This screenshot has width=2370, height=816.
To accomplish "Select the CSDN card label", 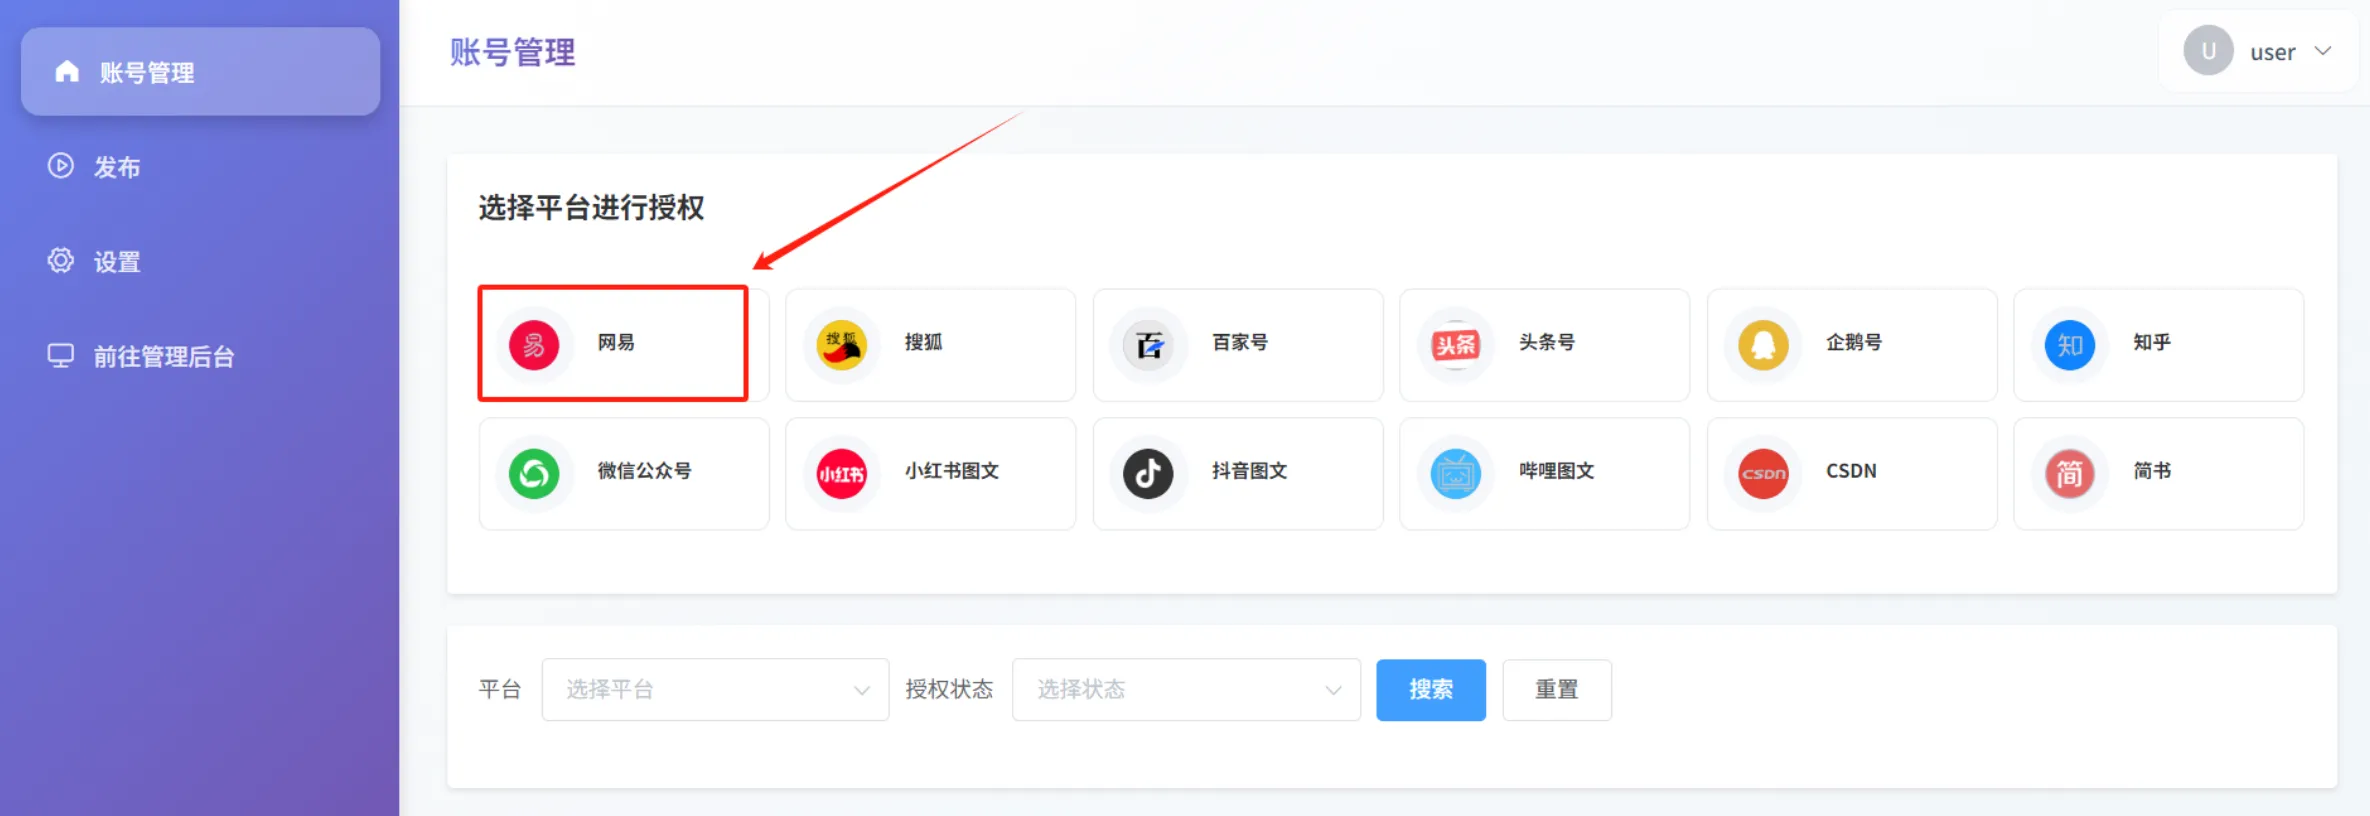I will pyautogui.click(x=1851, y=470).
